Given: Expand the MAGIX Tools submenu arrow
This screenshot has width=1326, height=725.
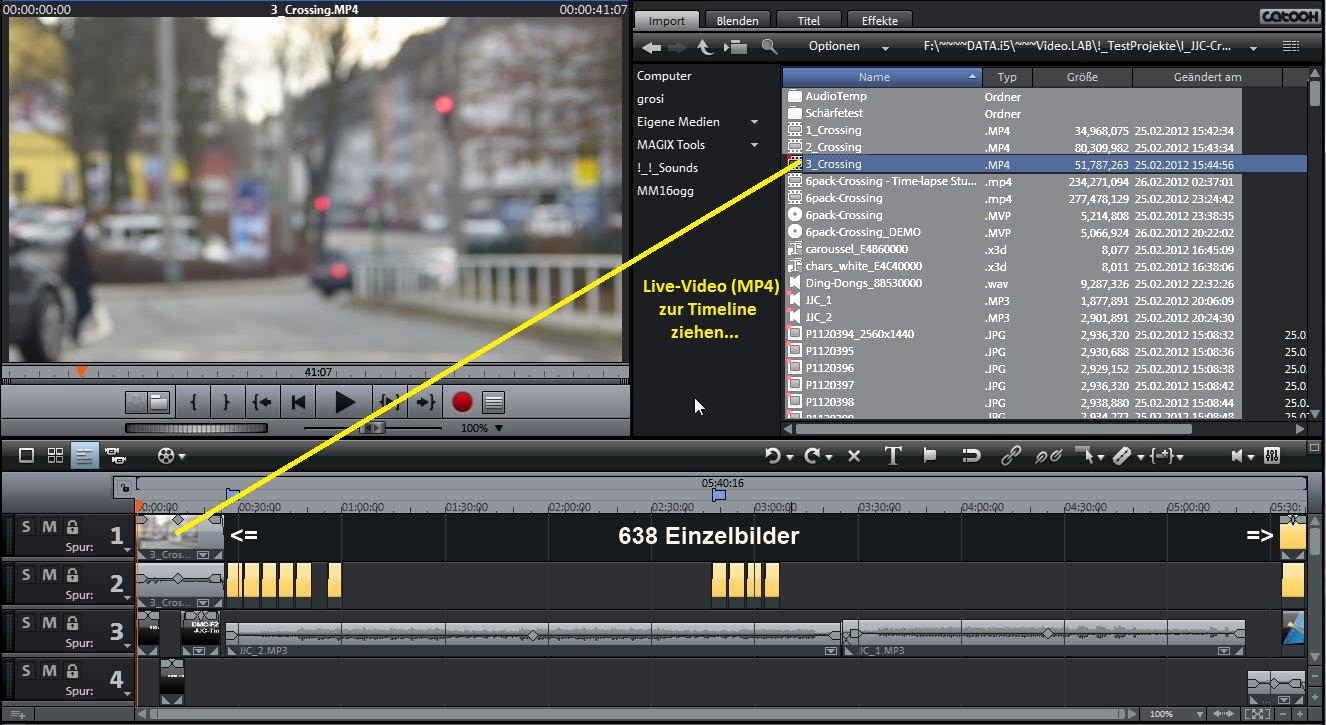Looking at the screenshot, I should point(755,145).
